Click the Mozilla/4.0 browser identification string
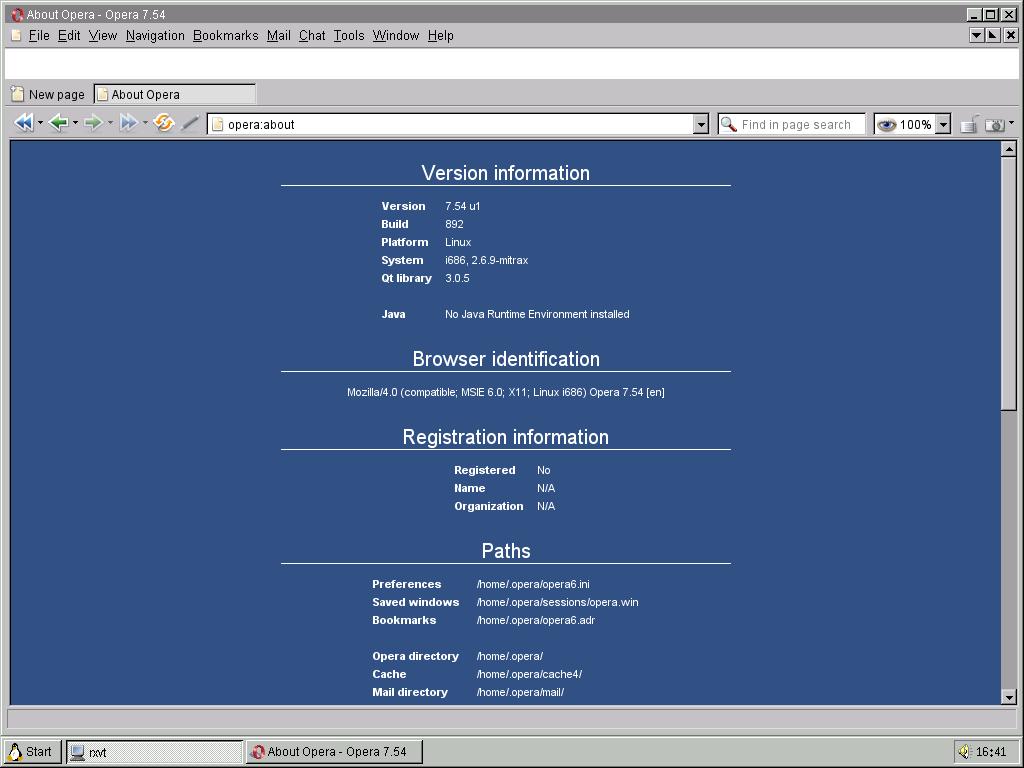This screenshot has height=768, width=1024. pyautogui.click(x=505, y=392)
